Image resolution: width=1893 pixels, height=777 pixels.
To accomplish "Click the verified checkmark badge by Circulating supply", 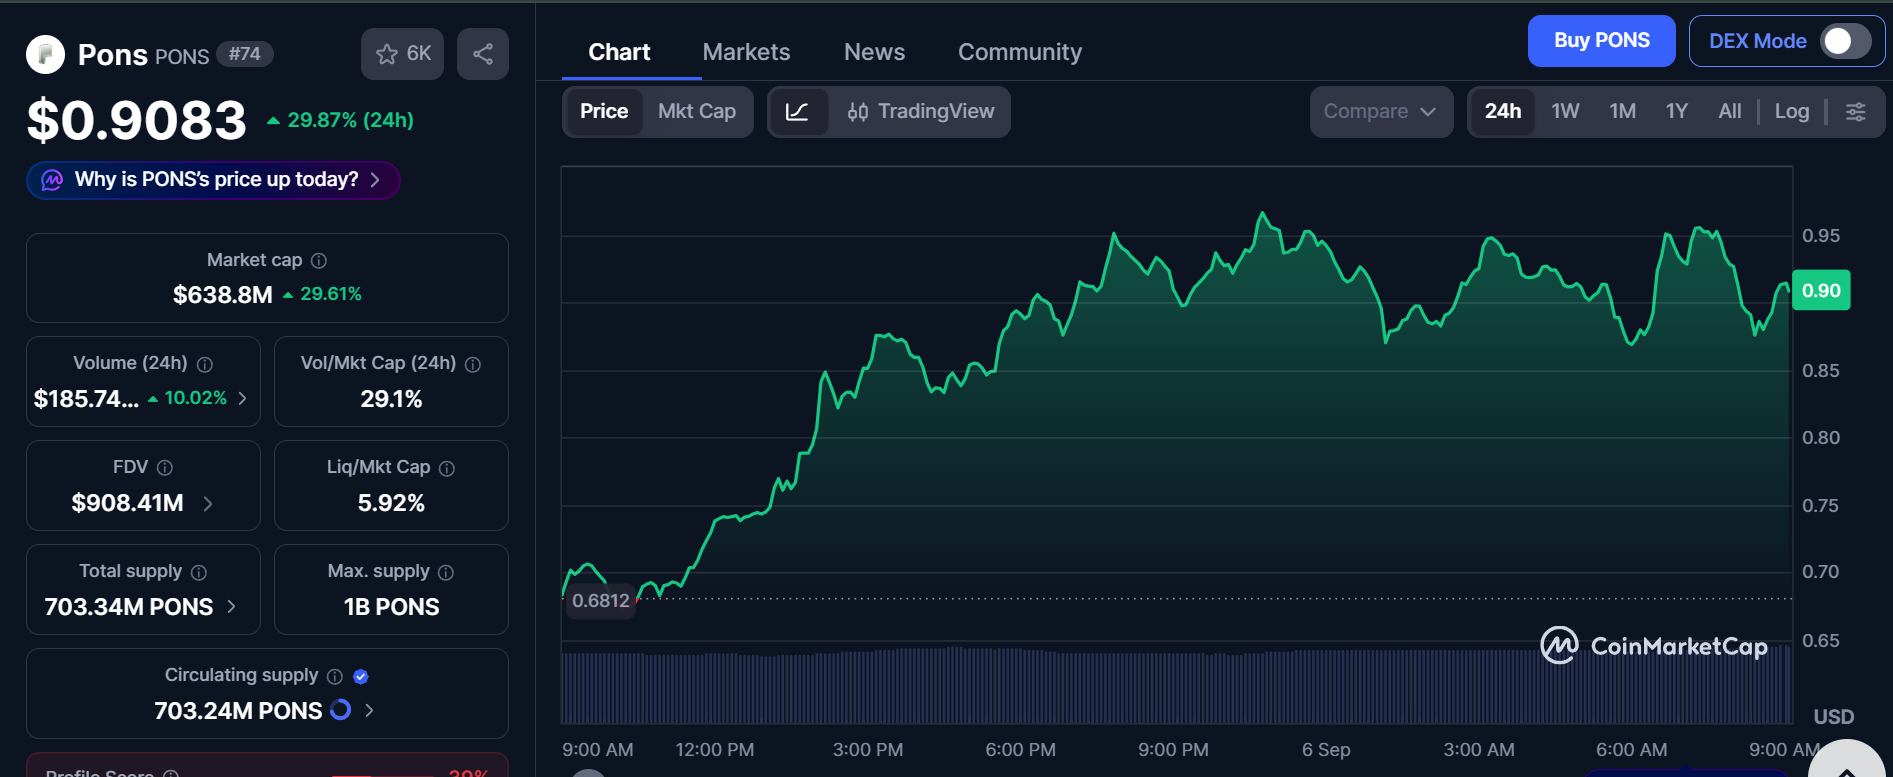I will coord(361,677).
